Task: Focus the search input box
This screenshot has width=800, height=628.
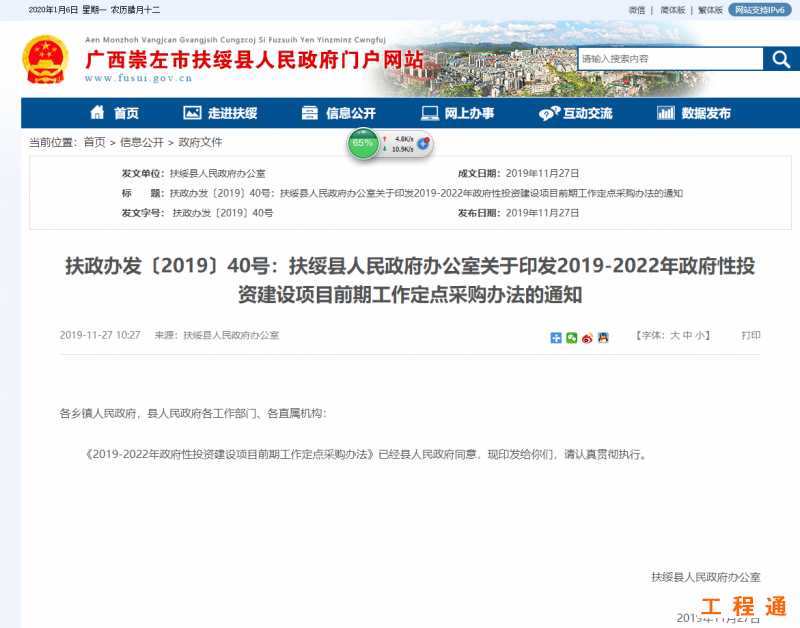Action: (x=668, y=59)
